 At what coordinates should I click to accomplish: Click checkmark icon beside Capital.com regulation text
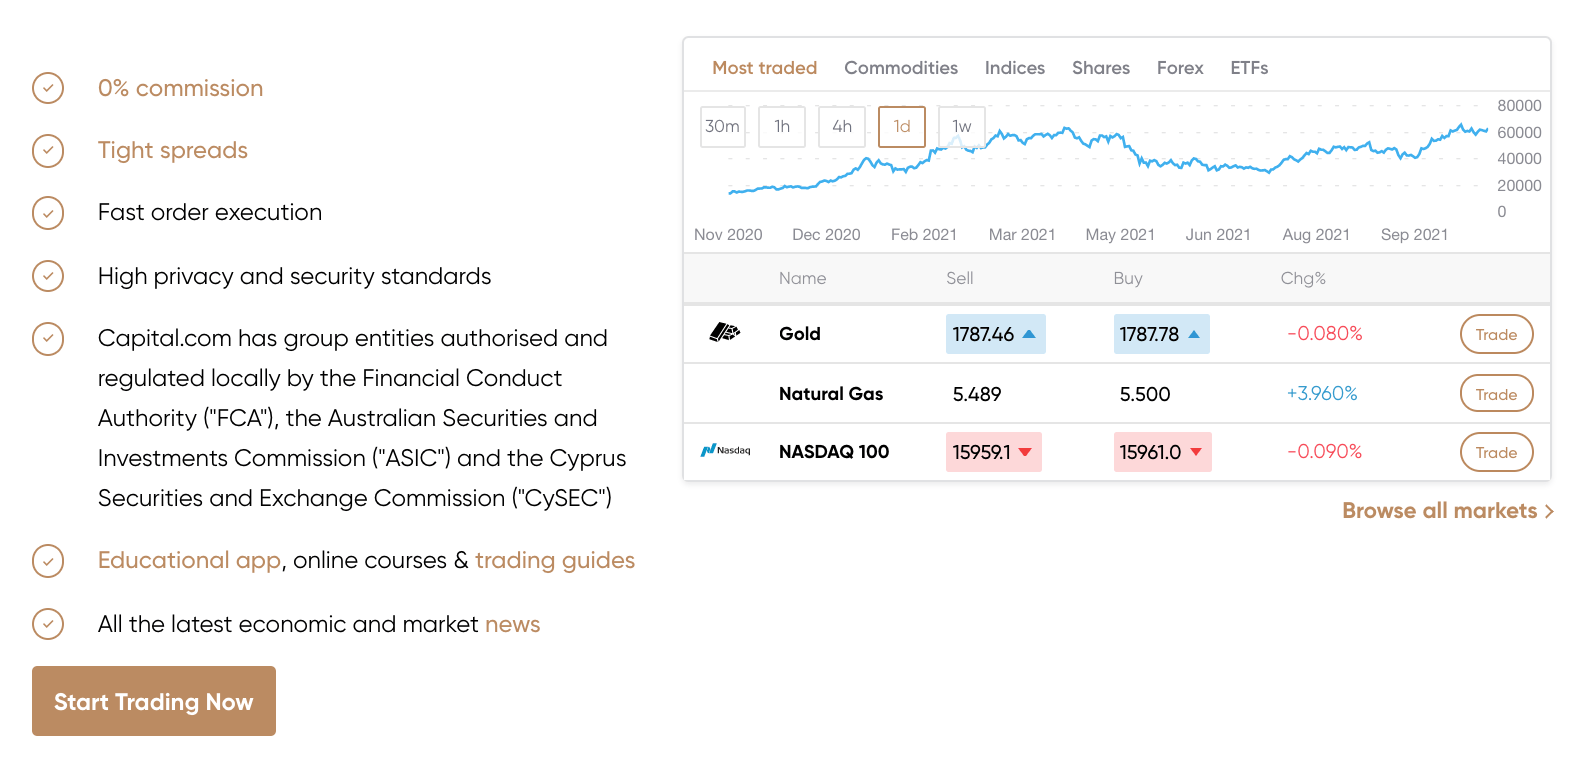pyautogui.click(x=48, y=338)
